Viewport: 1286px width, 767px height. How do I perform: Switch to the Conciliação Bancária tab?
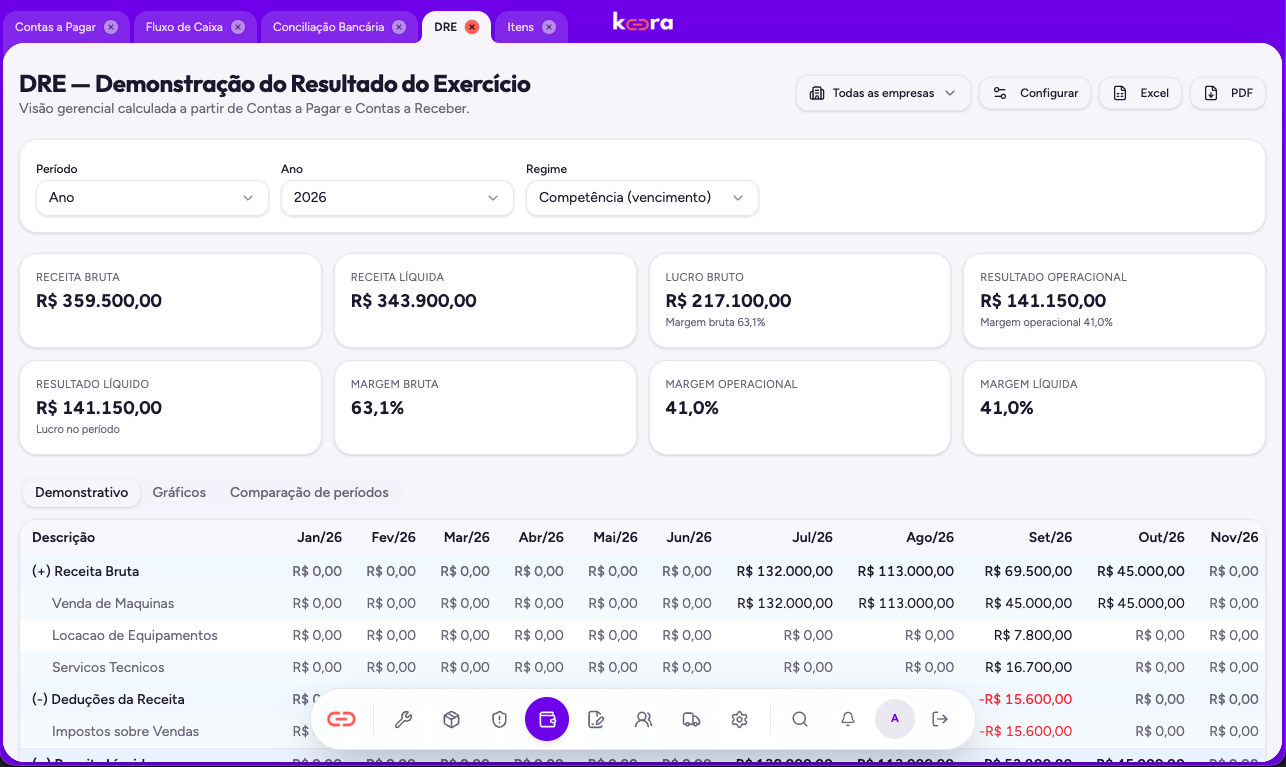tap(338, 27)
